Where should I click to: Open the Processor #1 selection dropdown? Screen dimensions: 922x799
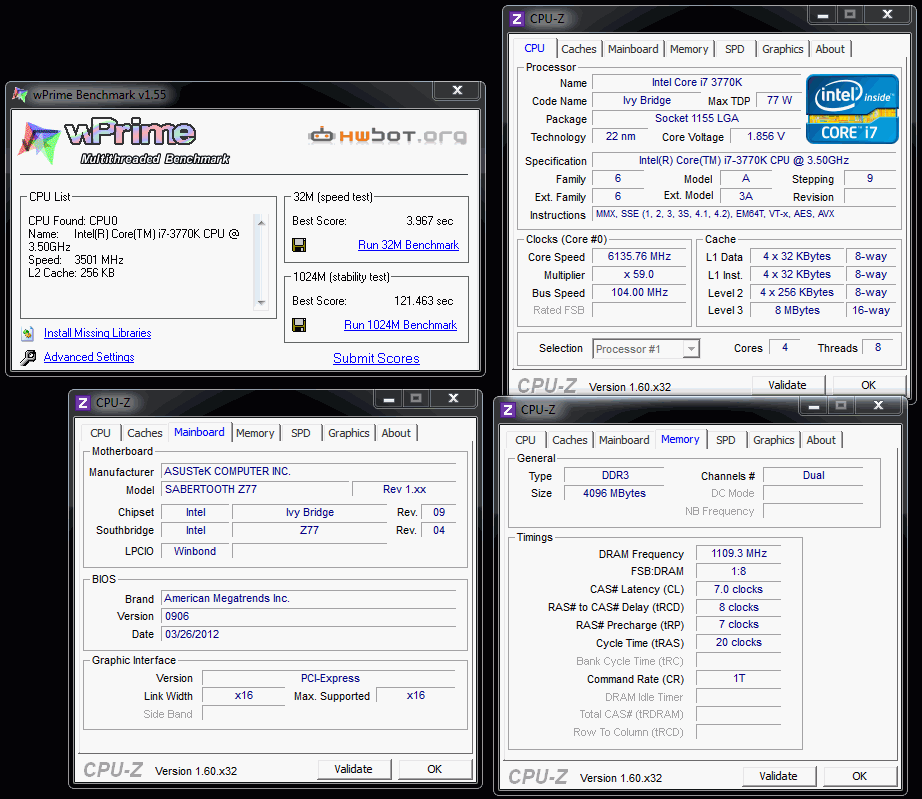[692, 349]
